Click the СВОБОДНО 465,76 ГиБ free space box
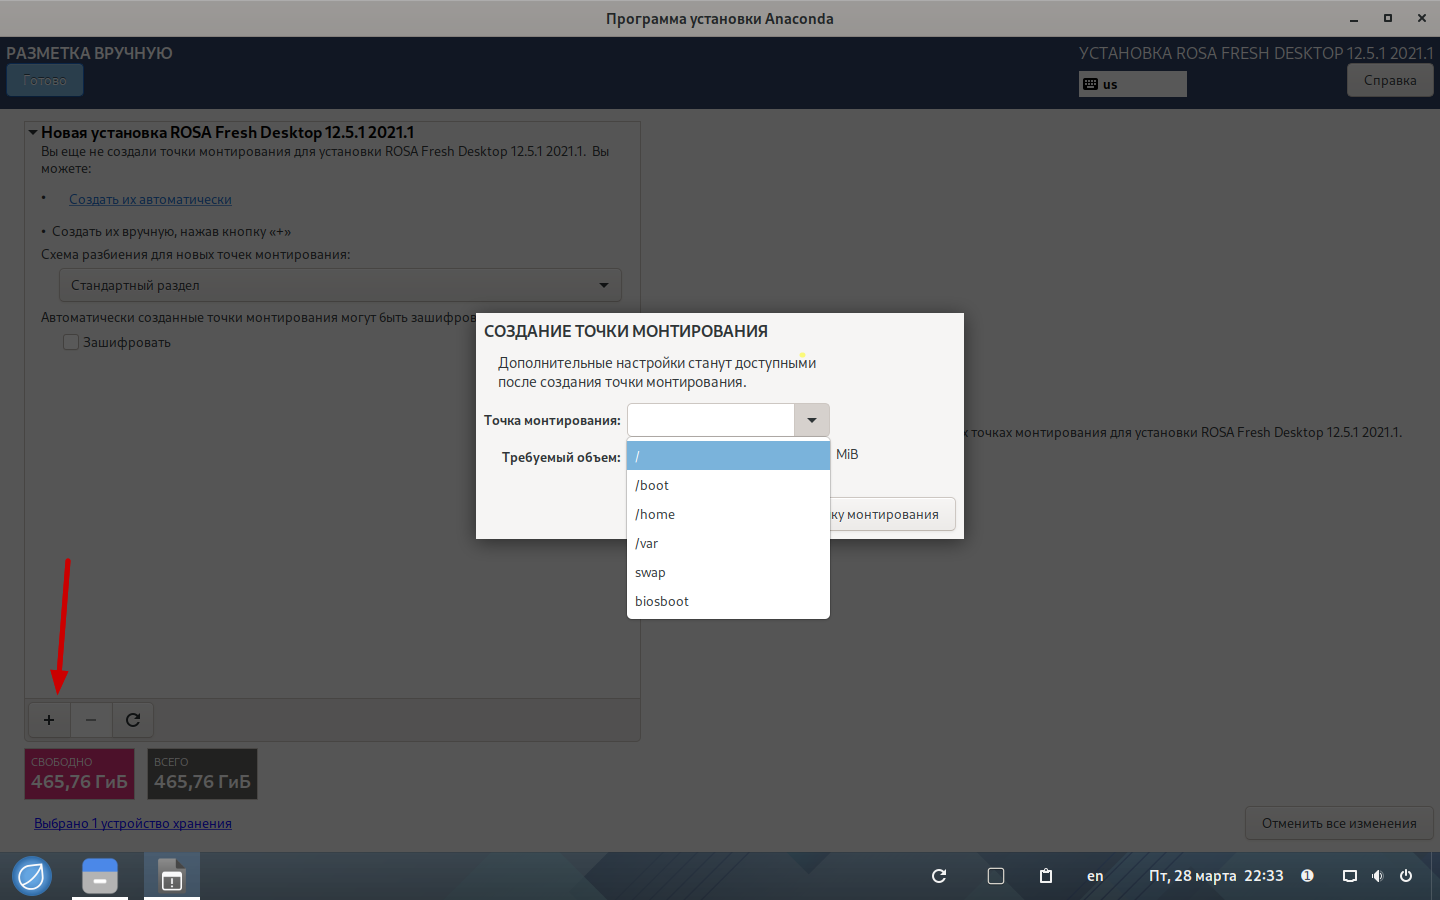1440x900 pixels. click(x=79, y=774)
